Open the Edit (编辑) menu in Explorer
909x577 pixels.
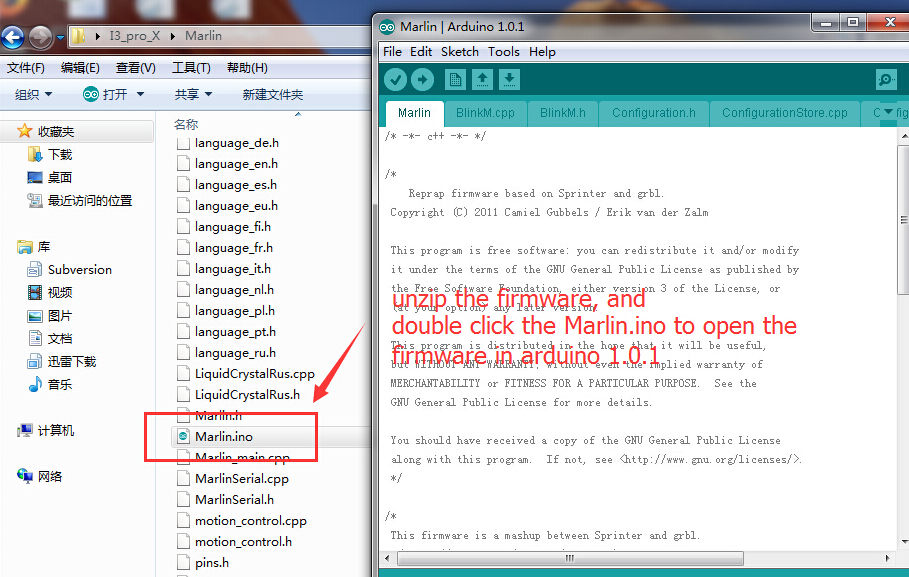(80, 68)
